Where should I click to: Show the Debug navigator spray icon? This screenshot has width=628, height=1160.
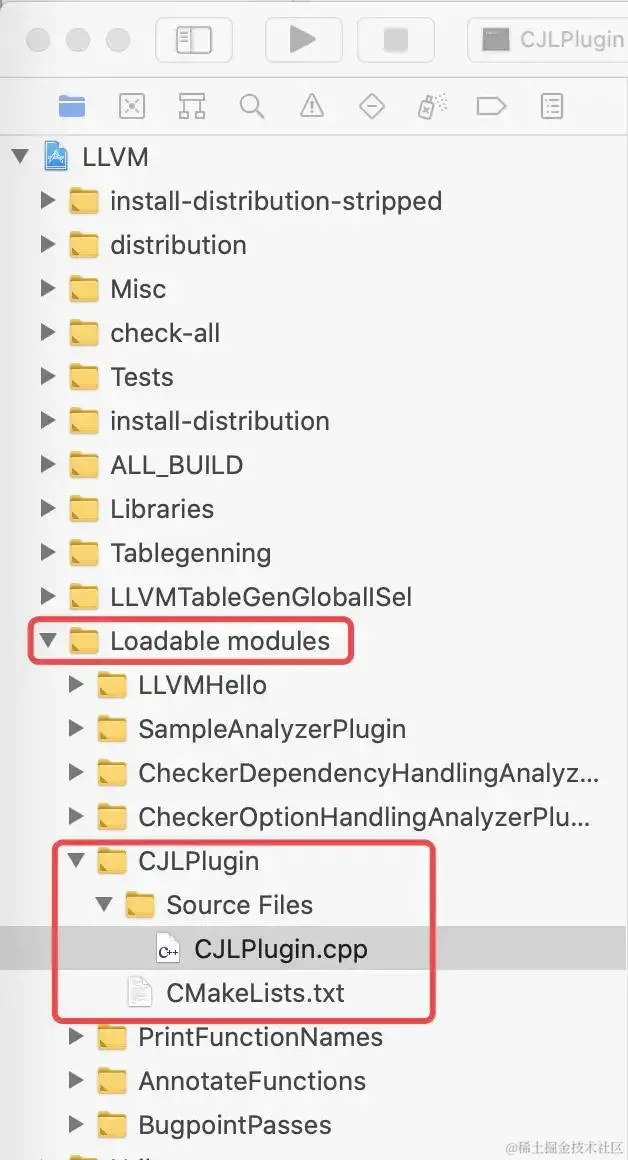point(431,107)
